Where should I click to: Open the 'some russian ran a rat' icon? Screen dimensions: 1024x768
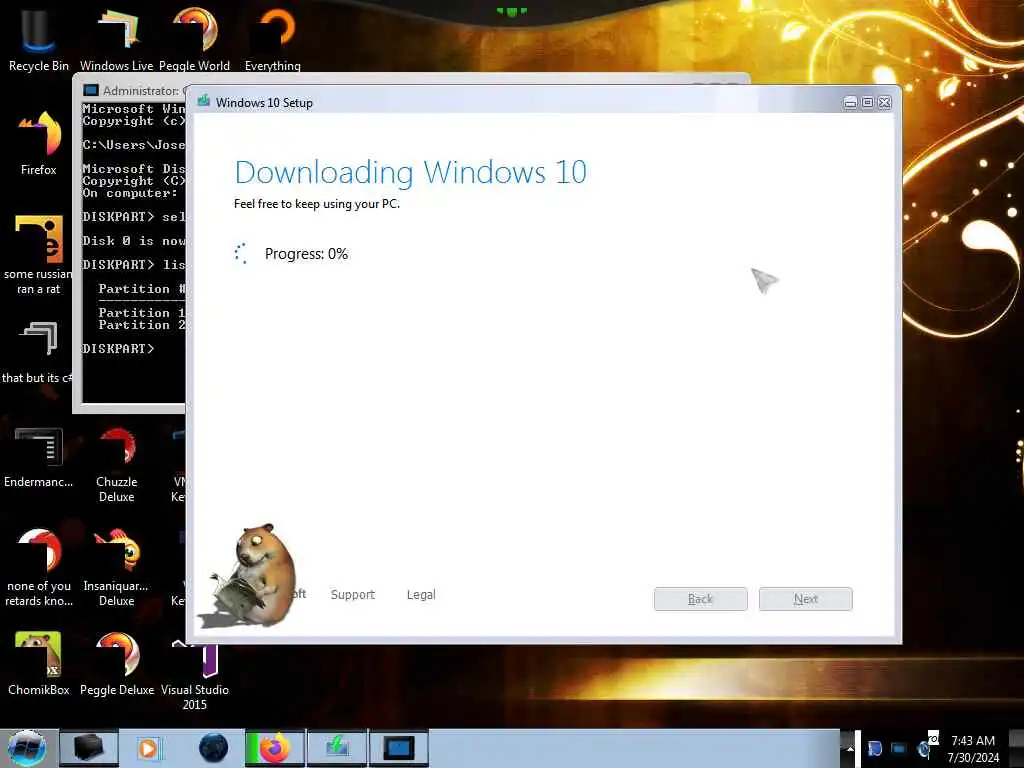[39, 255]
